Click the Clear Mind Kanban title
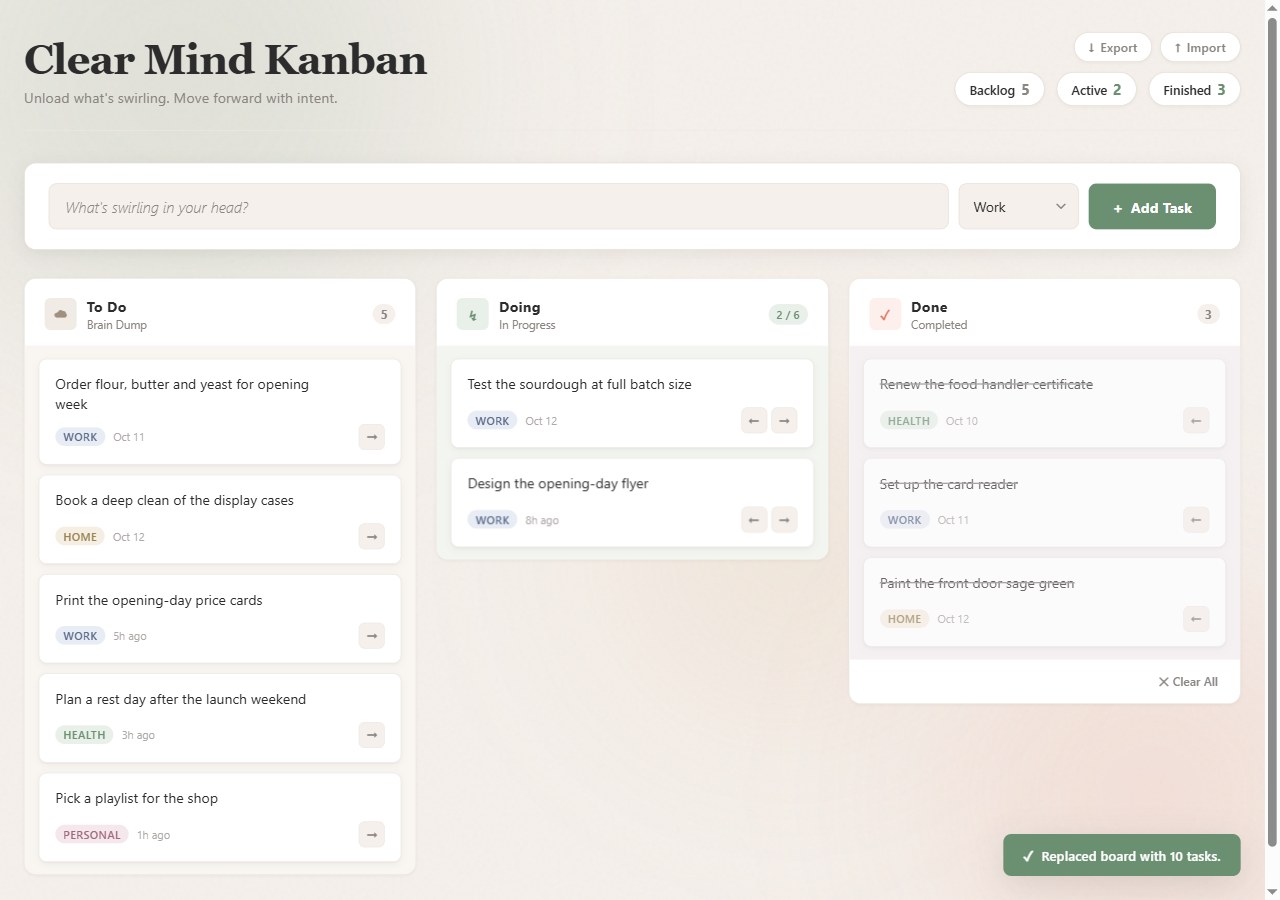 coord(225,60)
